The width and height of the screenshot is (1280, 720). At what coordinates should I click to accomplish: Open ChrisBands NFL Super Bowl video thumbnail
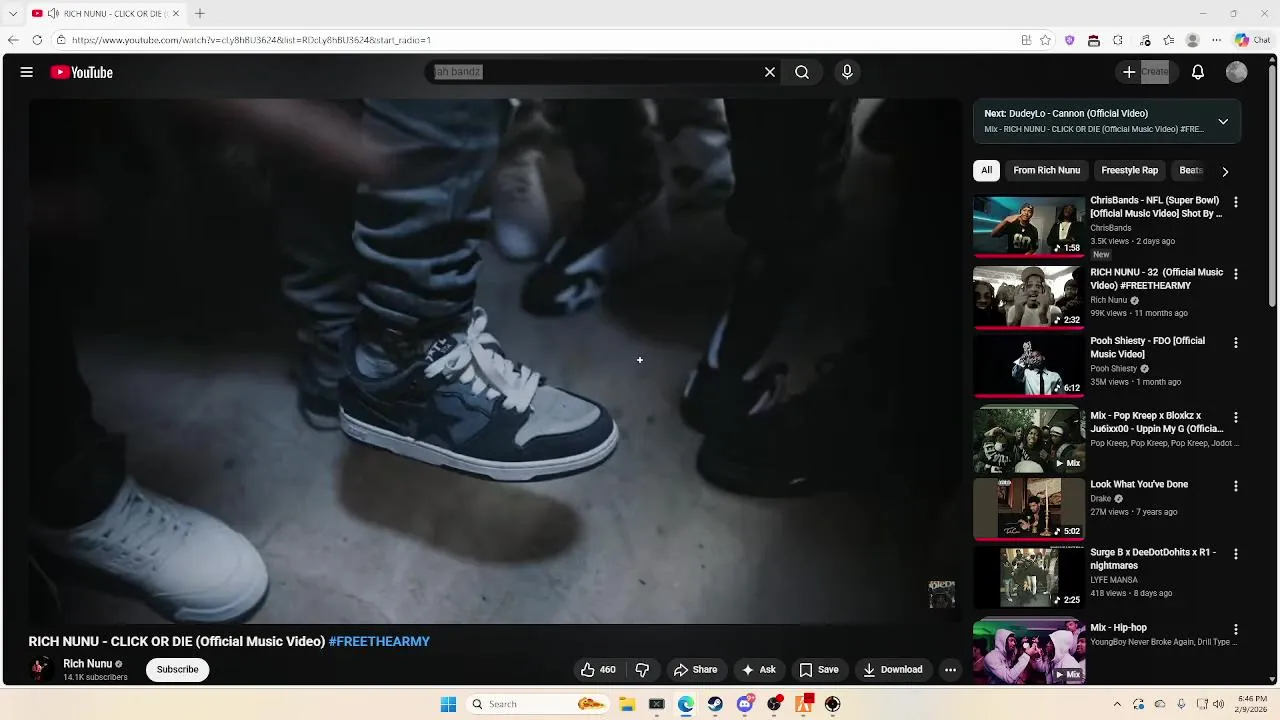pyautogui.click(x=1029, y=225)
